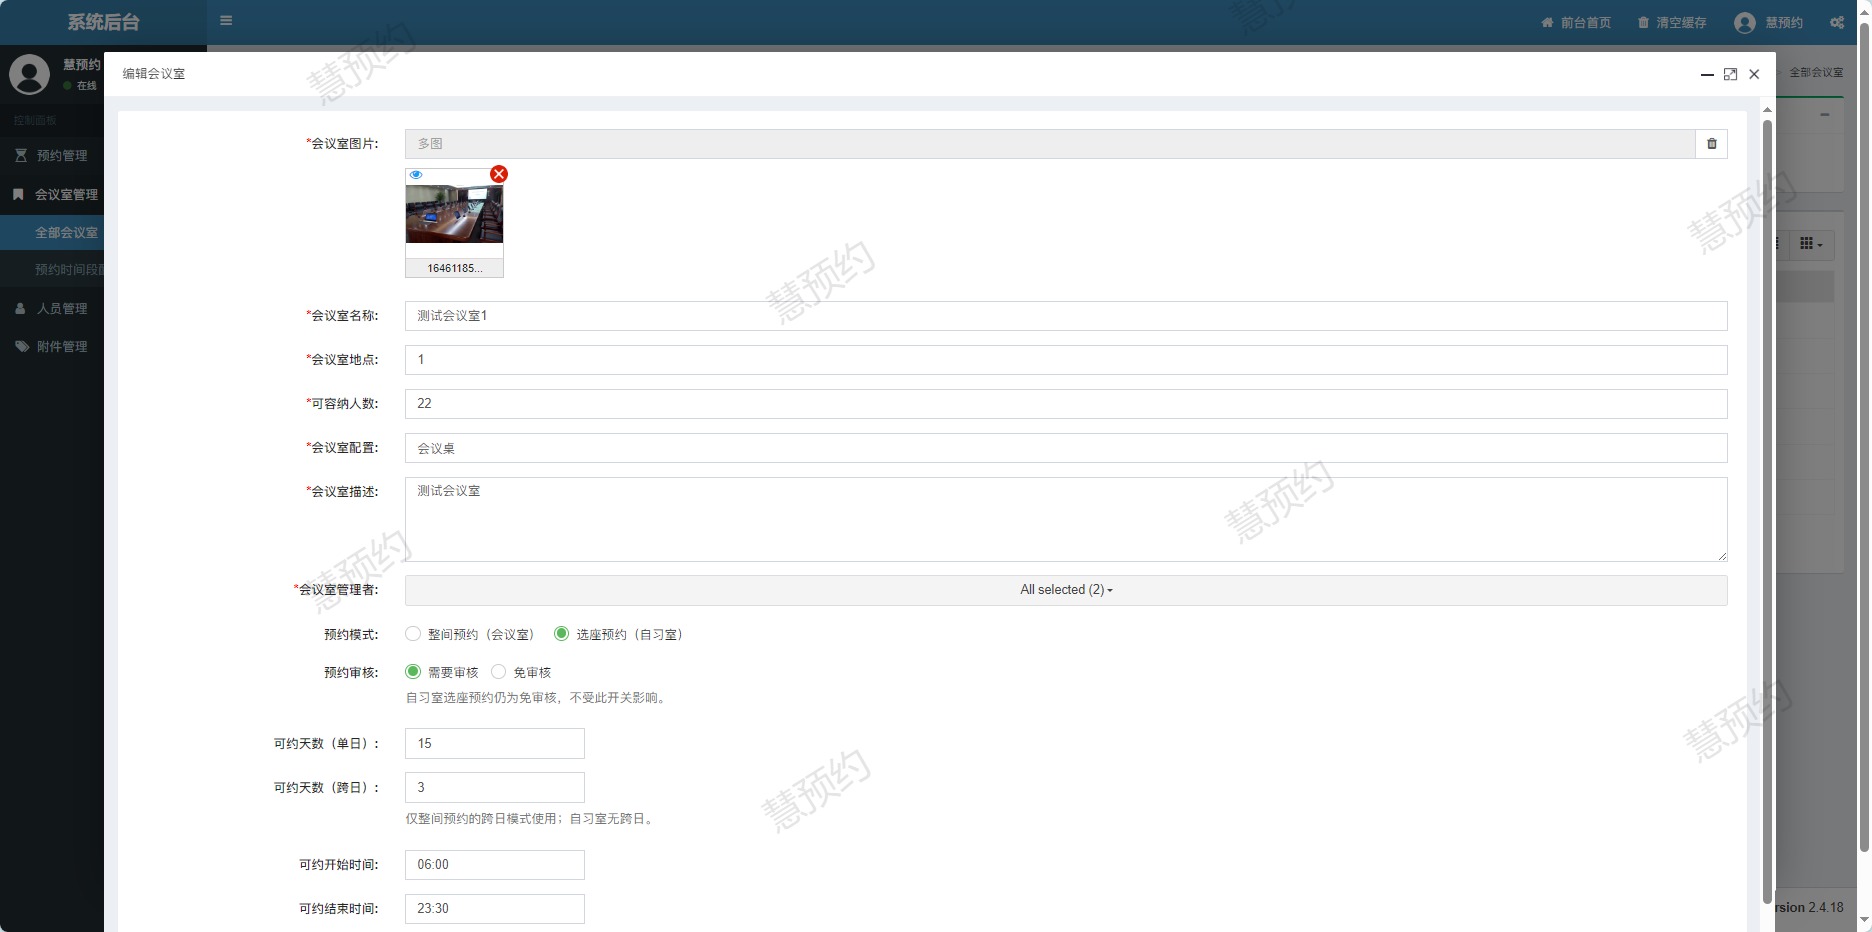This screenshot has height=932, width=1872.
Task: Open the 会议室管理者 All selected dropdown
Action: coord(1066,590)
